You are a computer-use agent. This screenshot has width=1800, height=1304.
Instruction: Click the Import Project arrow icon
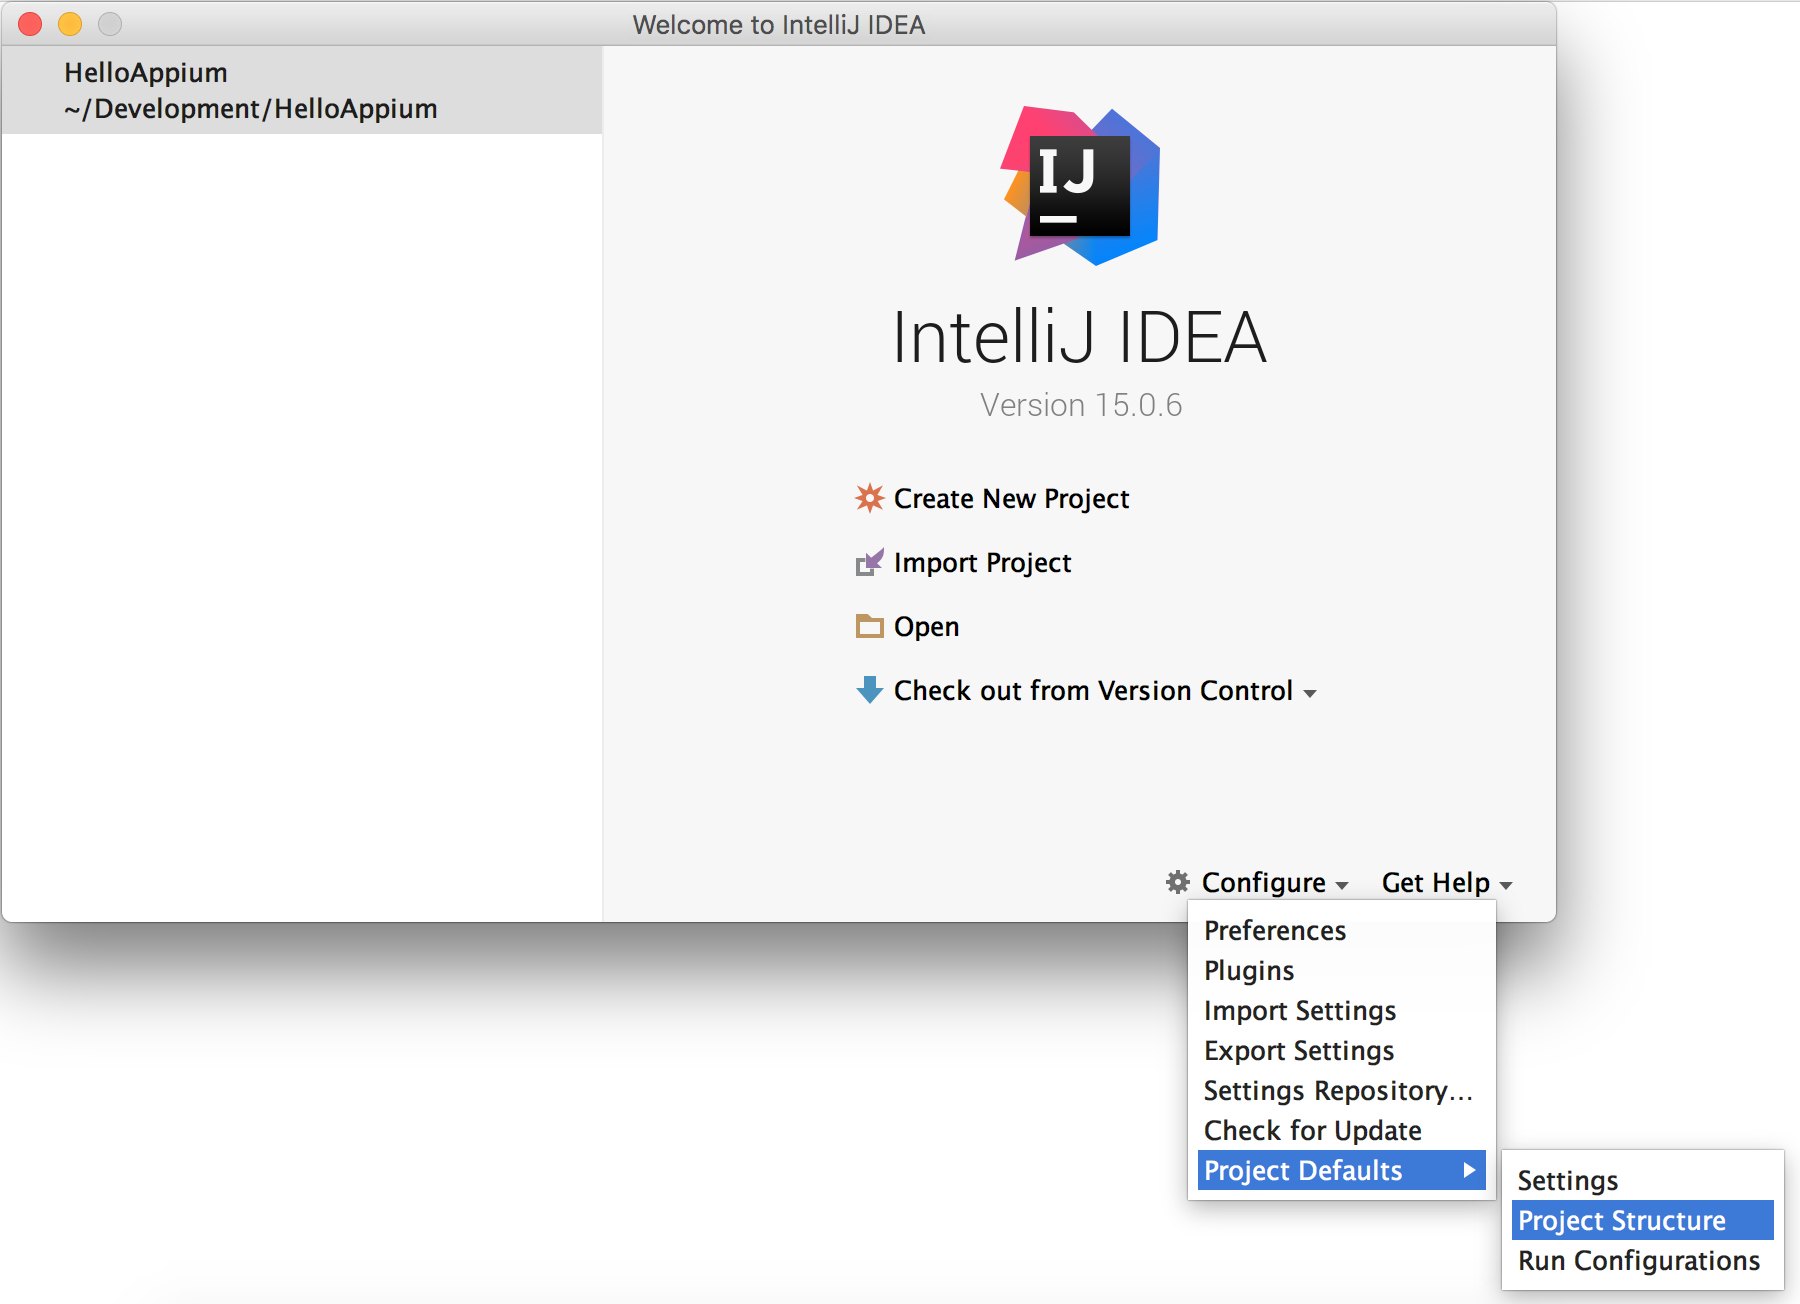click(x=869, y=563)
